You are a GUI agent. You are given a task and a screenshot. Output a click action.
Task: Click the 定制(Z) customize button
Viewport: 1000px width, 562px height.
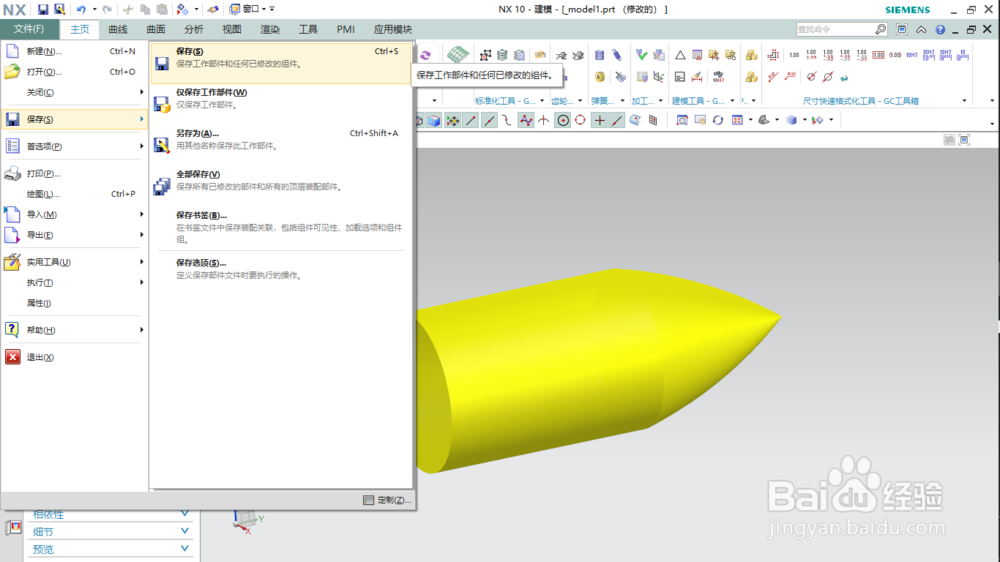coord(387,499)
